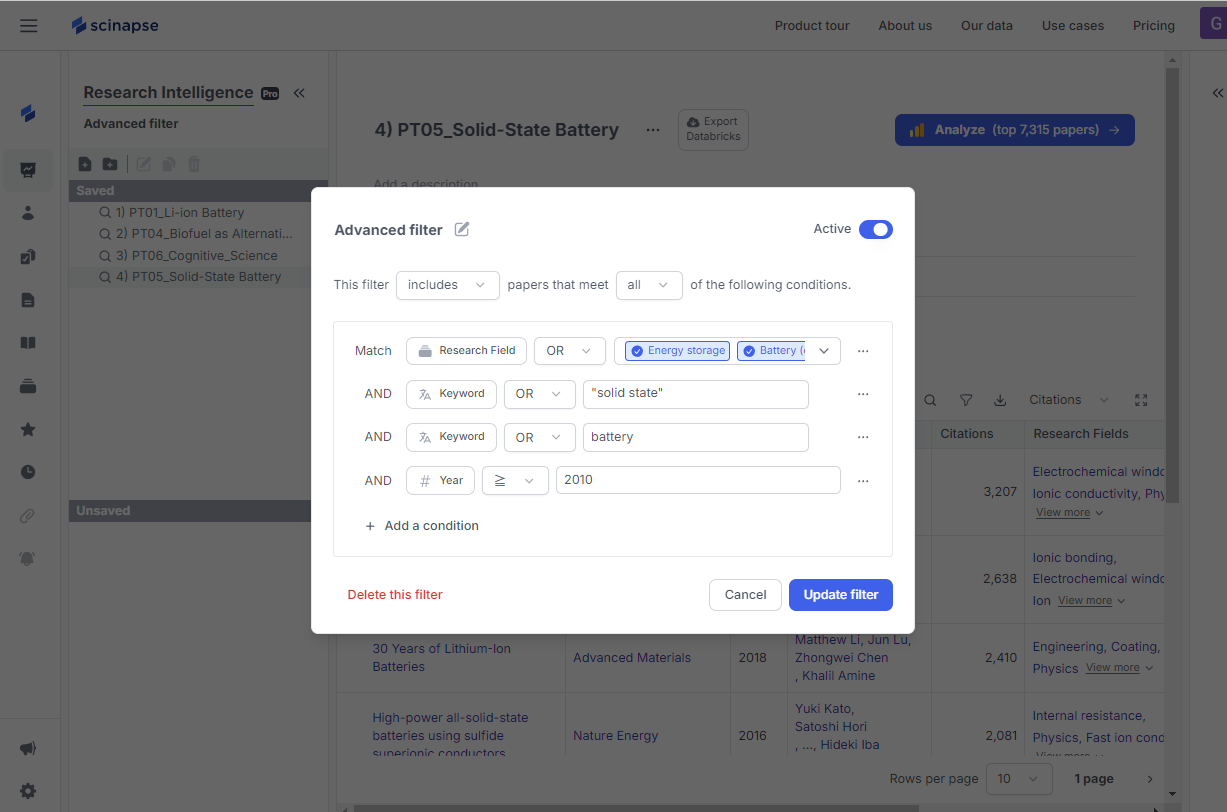1227x812 pixels.
Task: Open the Rows per page dropdown
Action: coord(1019,779)
